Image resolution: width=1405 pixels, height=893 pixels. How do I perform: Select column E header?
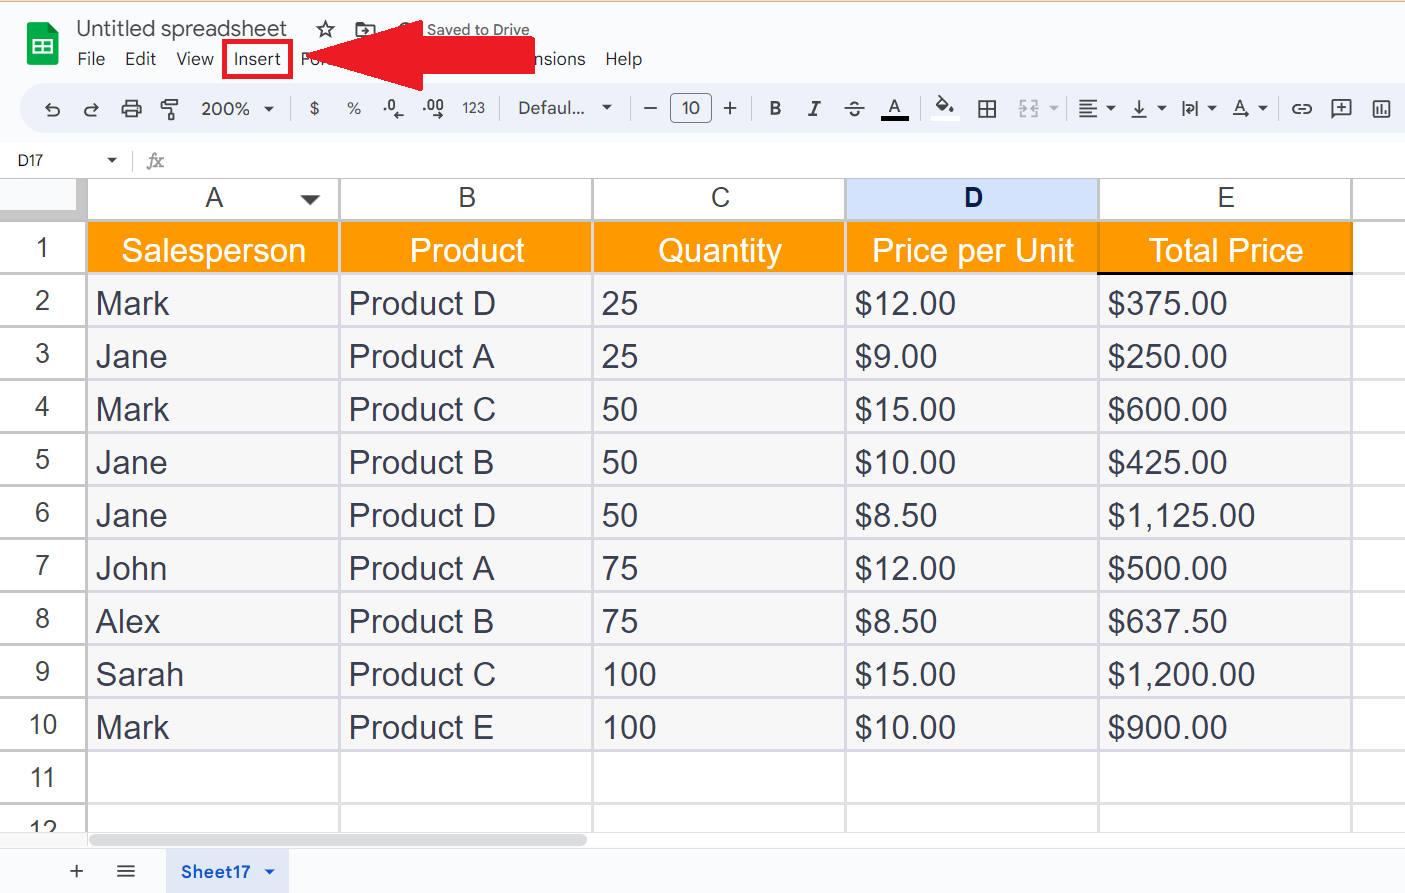[x=1225, y=198]
